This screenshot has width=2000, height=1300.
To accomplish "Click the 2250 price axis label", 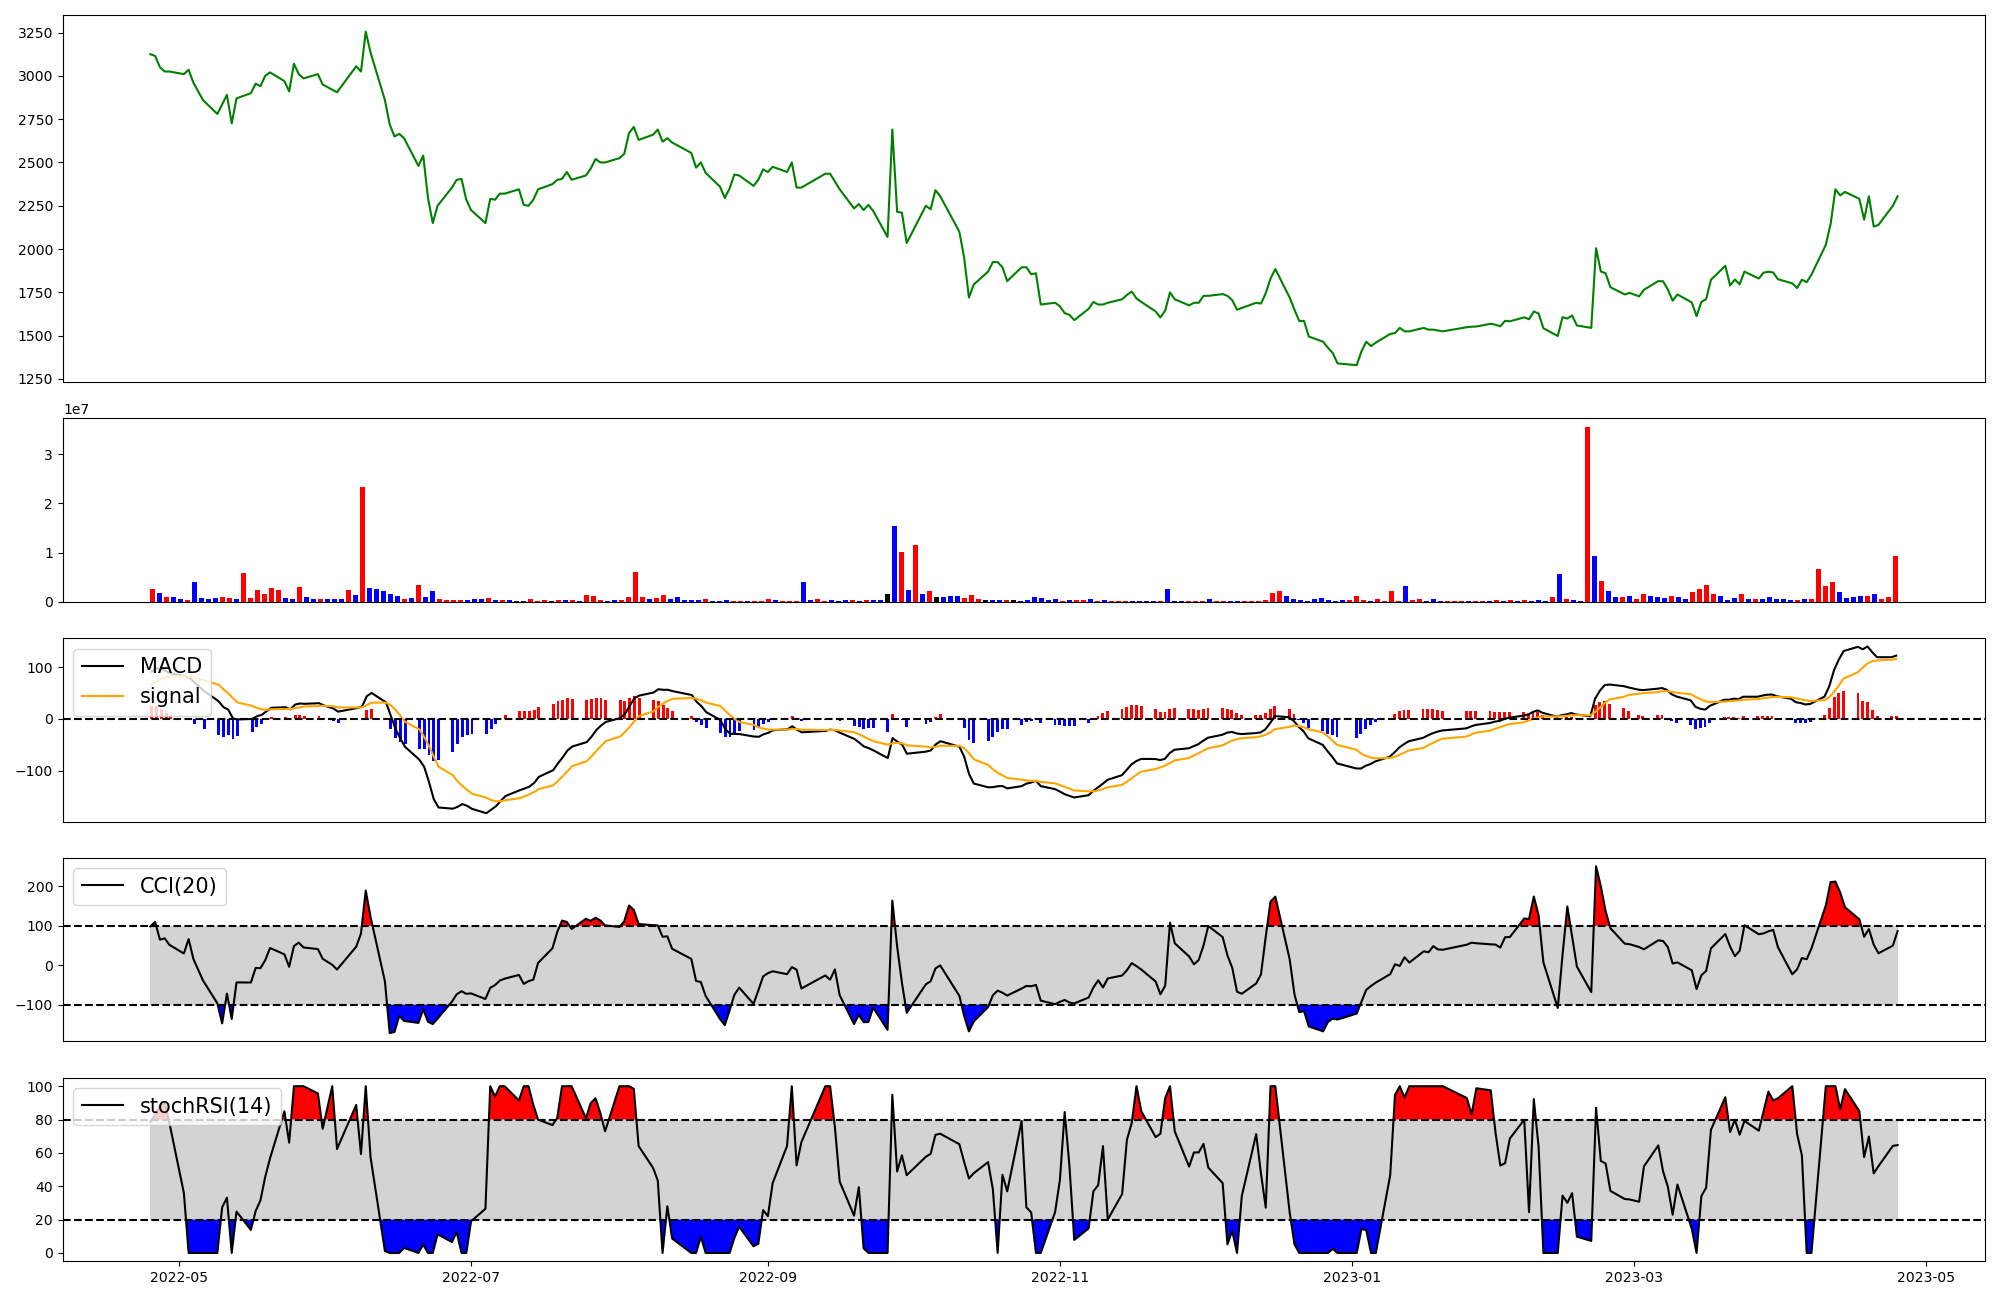I will [36, 206].
